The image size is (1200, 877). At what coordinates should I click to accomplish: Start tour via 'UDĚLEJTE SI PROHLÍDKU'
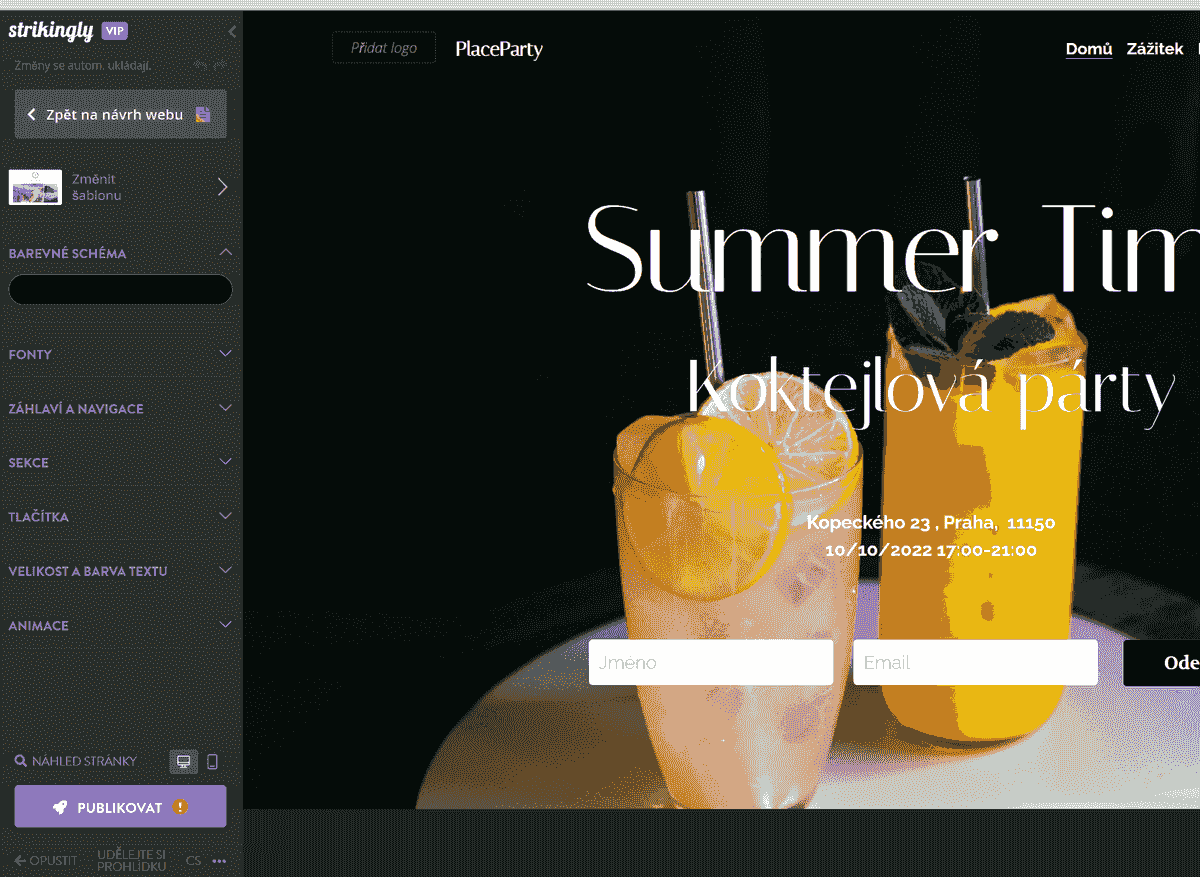click(131, 860)
